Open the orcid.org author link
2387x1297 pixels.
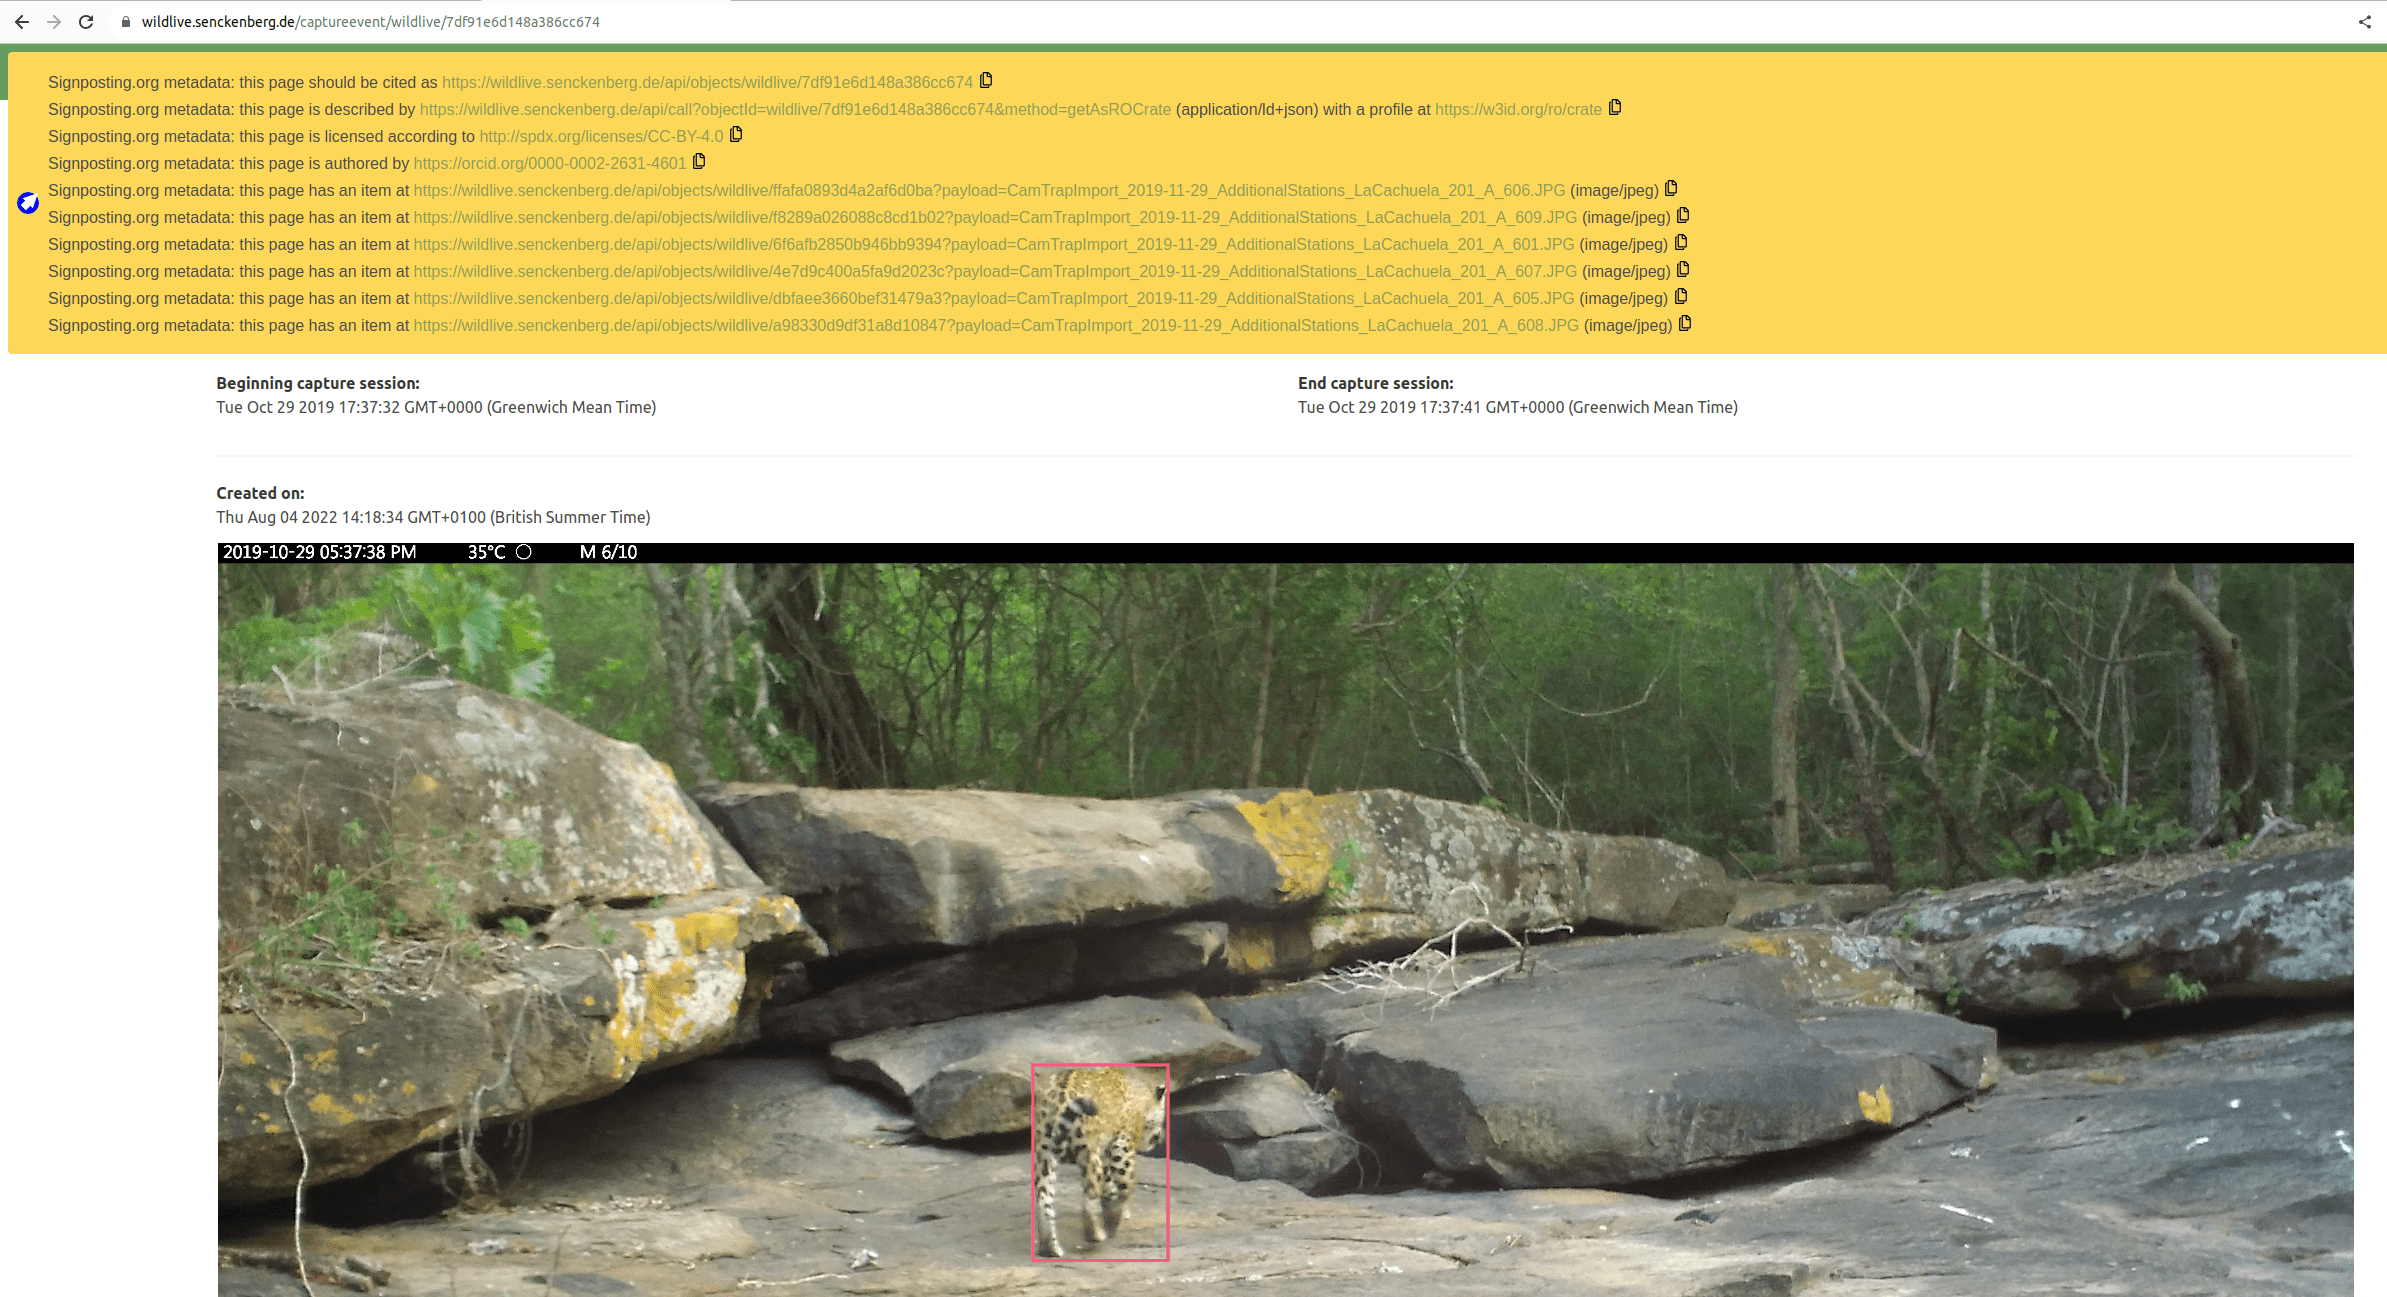[x=549, y=163]
